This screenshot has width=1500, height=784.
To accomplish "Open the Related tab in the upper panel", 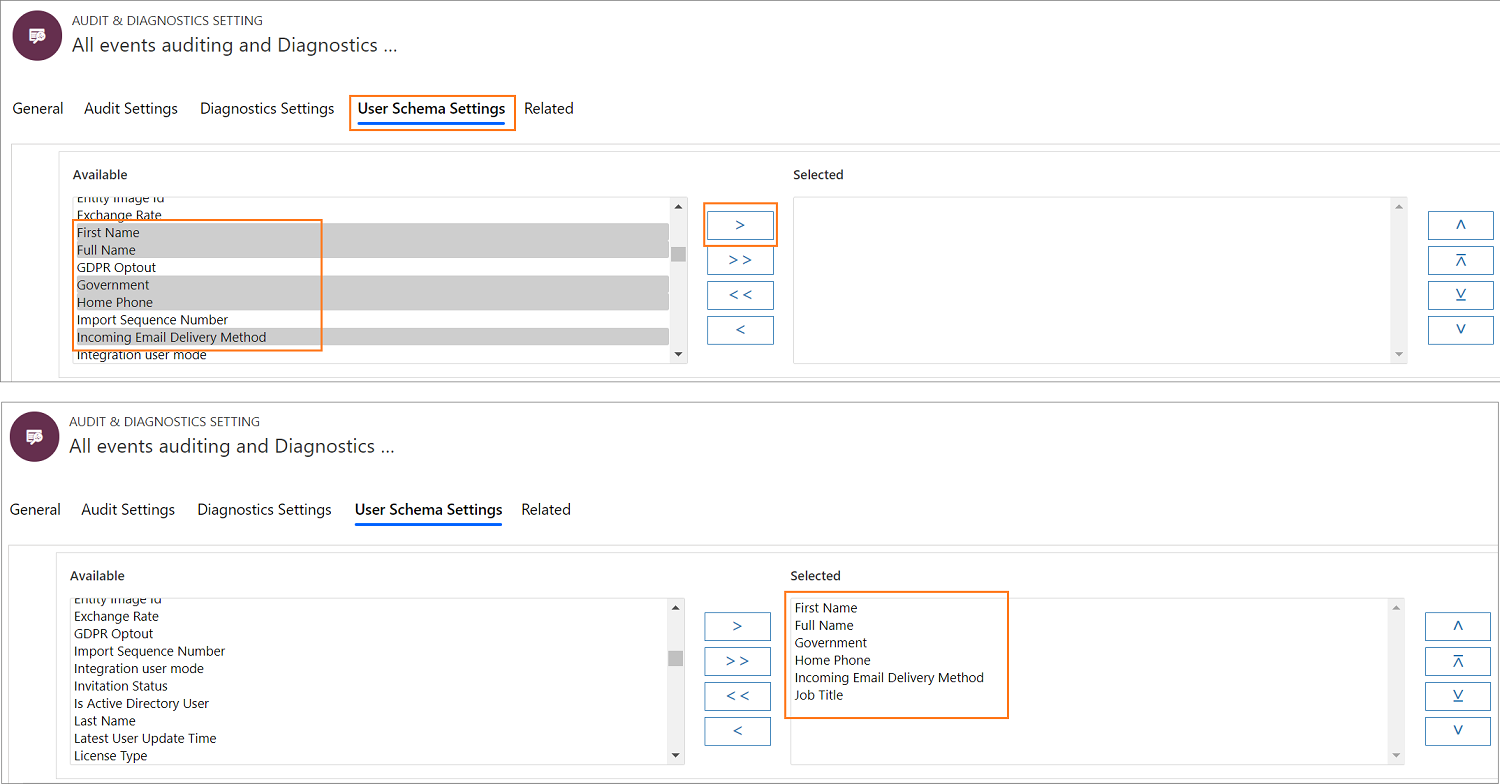I will (x=549, y=109).
